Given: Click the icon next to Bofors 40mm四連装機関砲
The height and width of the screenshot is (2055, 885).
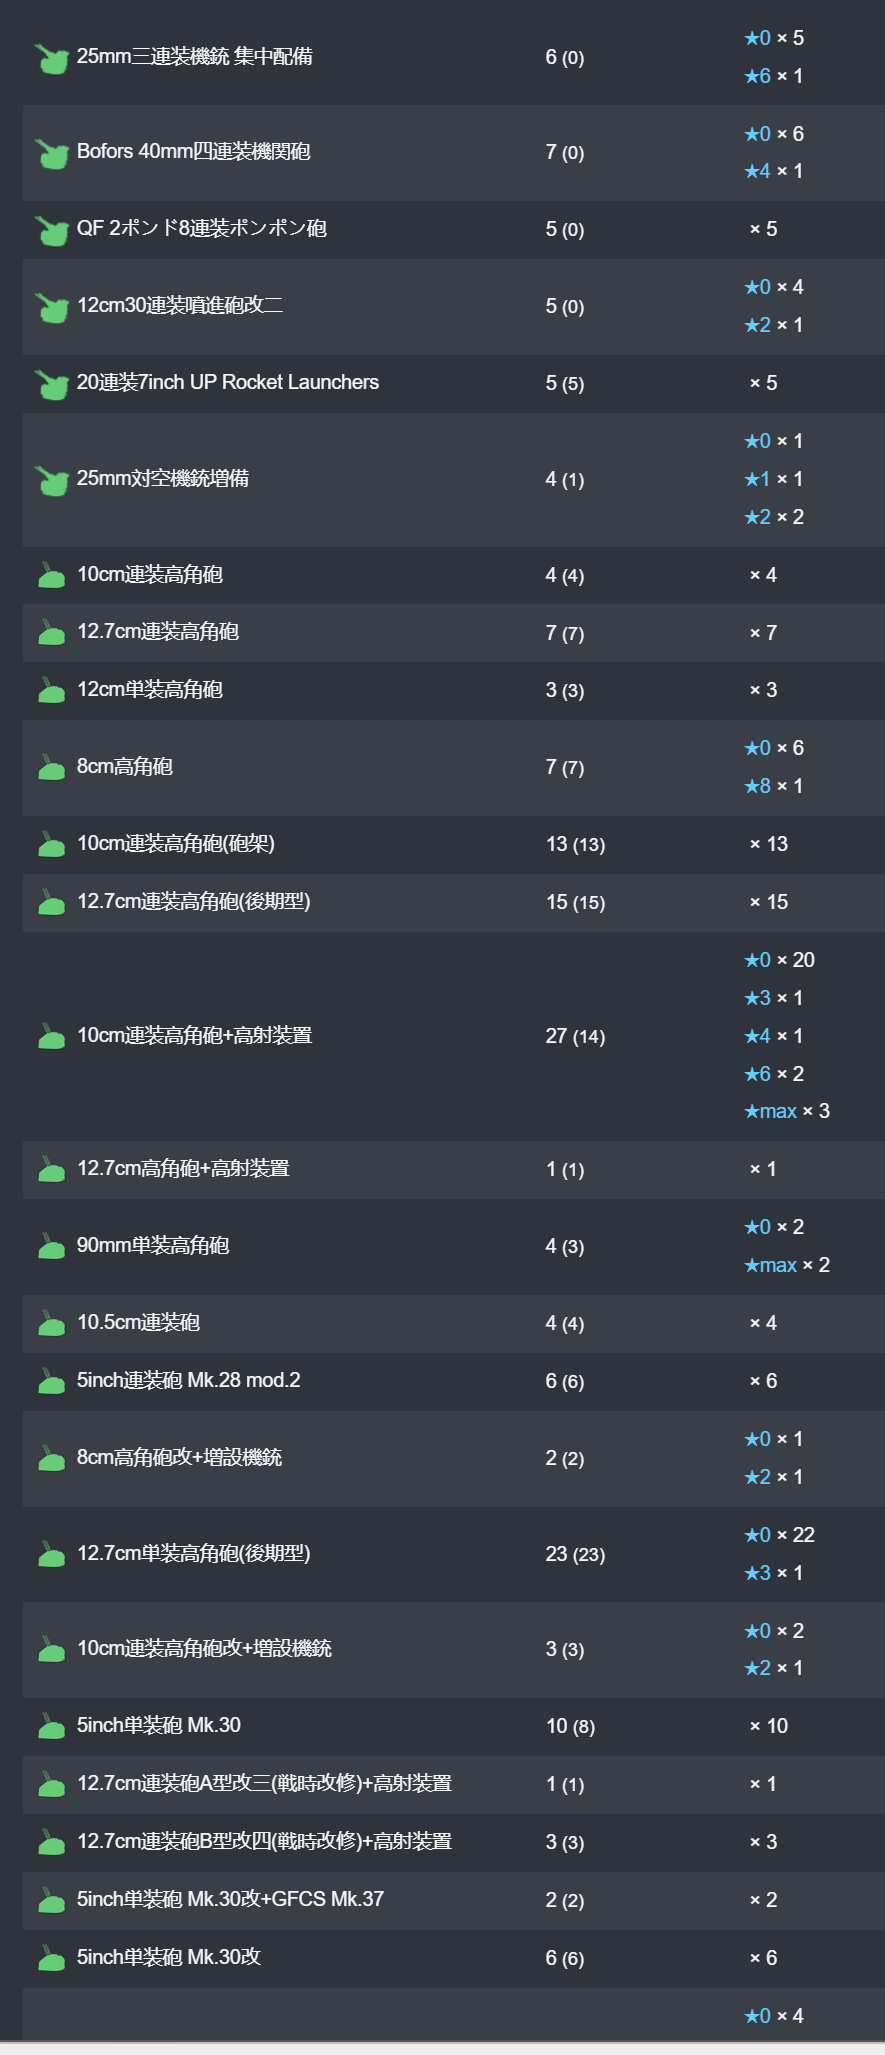Looking at the screenshot, I should tap(51, 153).
